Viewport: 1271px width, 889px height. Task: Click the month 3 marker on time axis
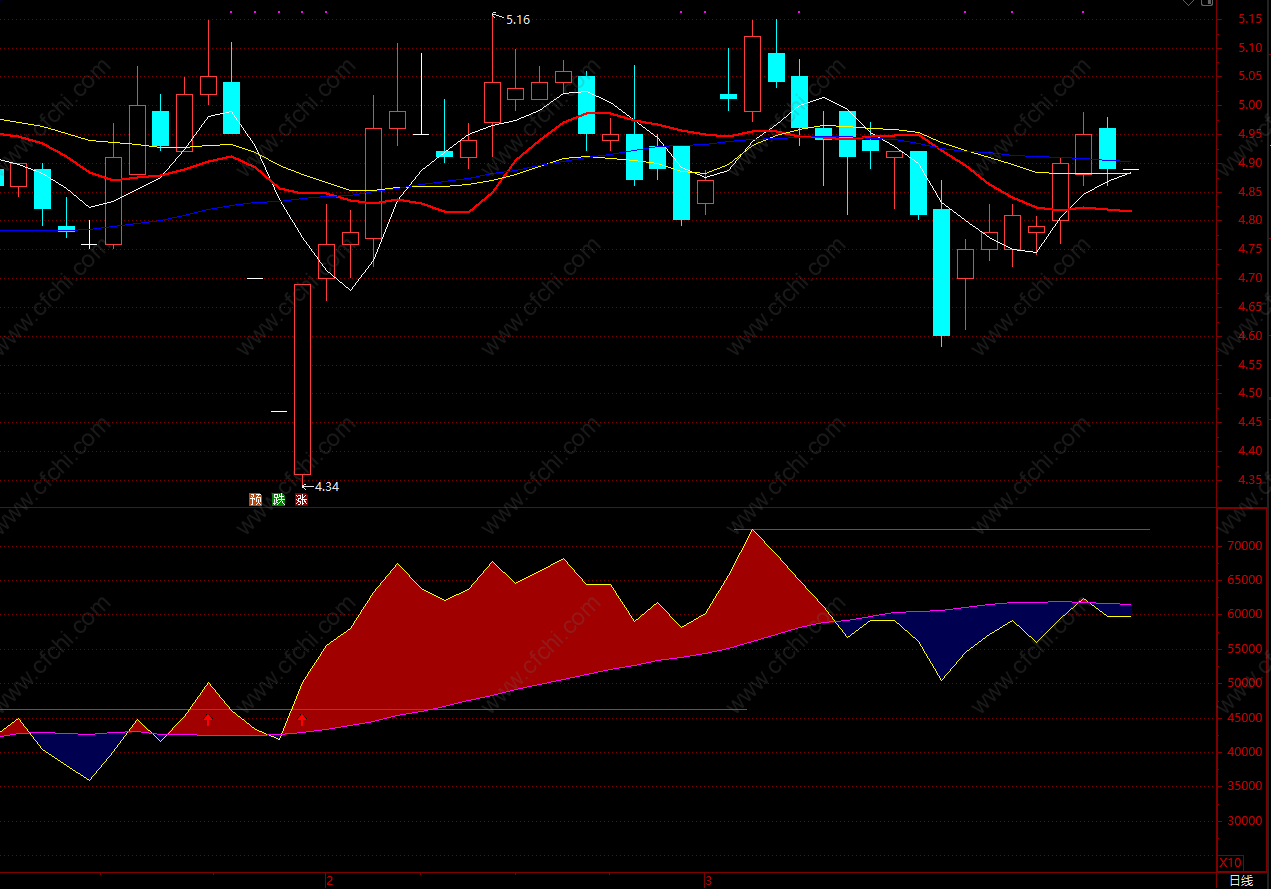tap(708, 881)
